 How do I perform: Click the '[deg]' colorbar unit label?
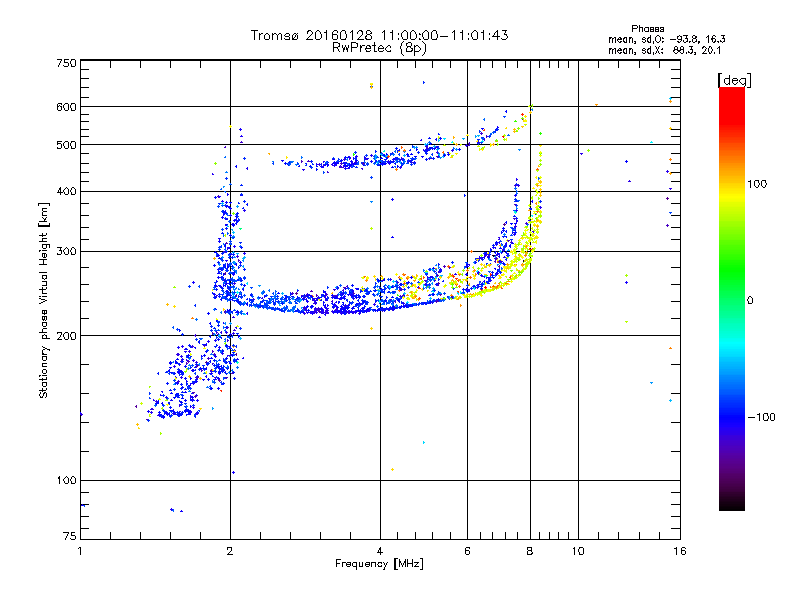[734, 80]
